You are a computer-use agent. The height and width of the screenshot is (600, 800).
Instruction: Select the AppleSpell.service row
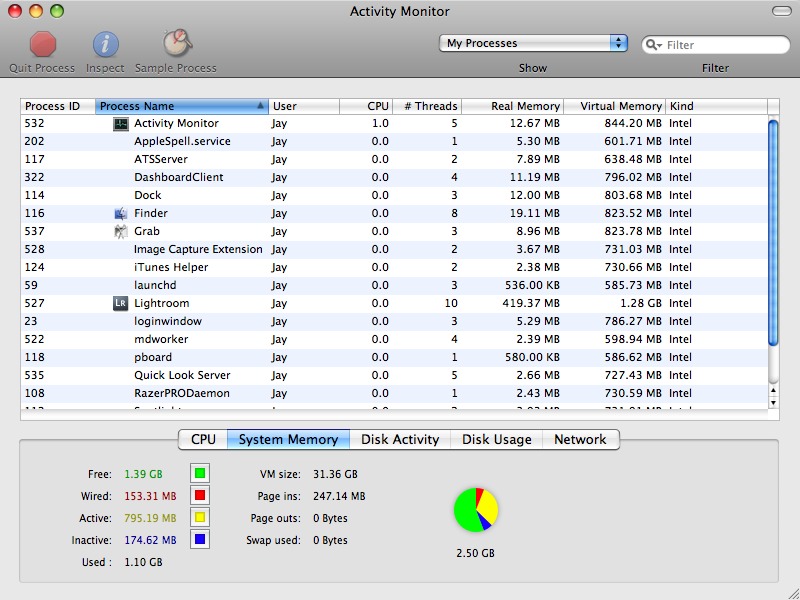coord(394,141)
